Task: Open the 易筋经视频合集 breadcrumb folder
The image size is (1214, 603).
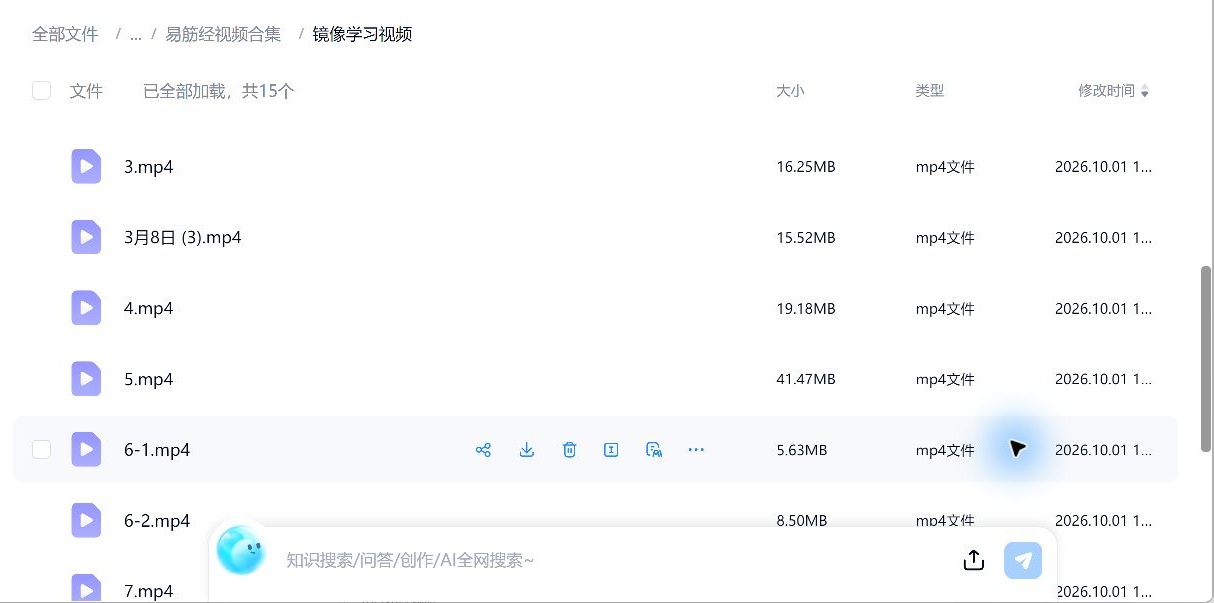Action: (x=223, y=34)
